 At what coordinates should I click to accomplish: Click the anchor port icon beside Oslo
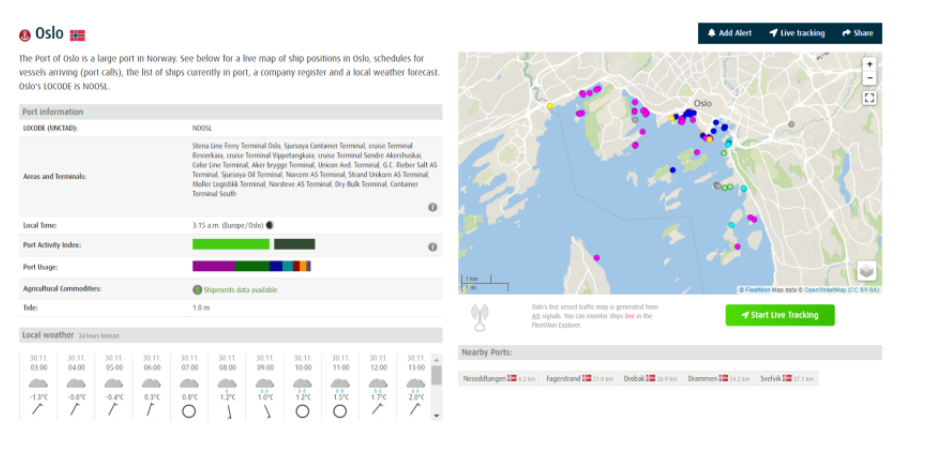[24, 35]
